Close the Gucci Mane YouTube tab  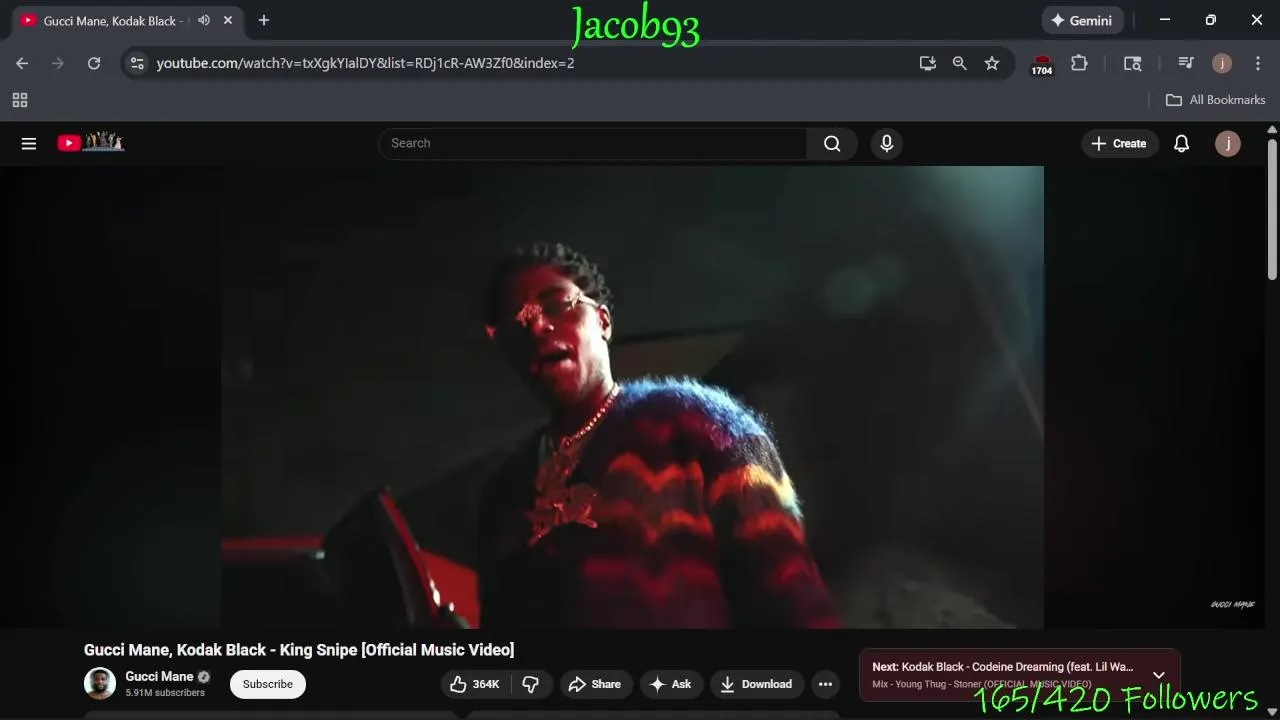[x=228, y=20]
